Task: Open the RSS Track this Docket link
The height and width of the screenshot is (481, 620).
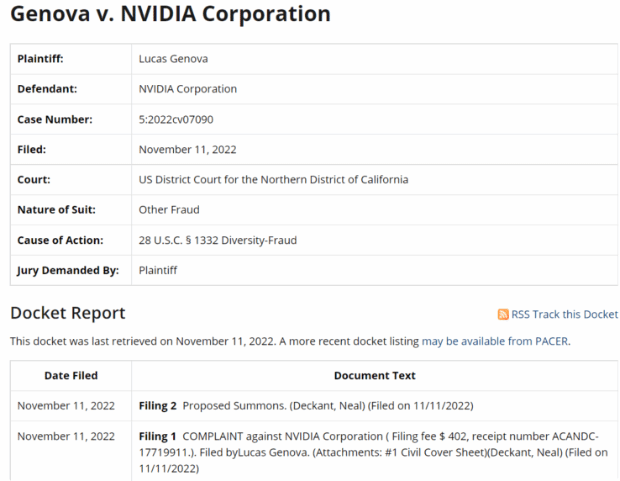Action: pyautogui.click(x=564, y=314)
